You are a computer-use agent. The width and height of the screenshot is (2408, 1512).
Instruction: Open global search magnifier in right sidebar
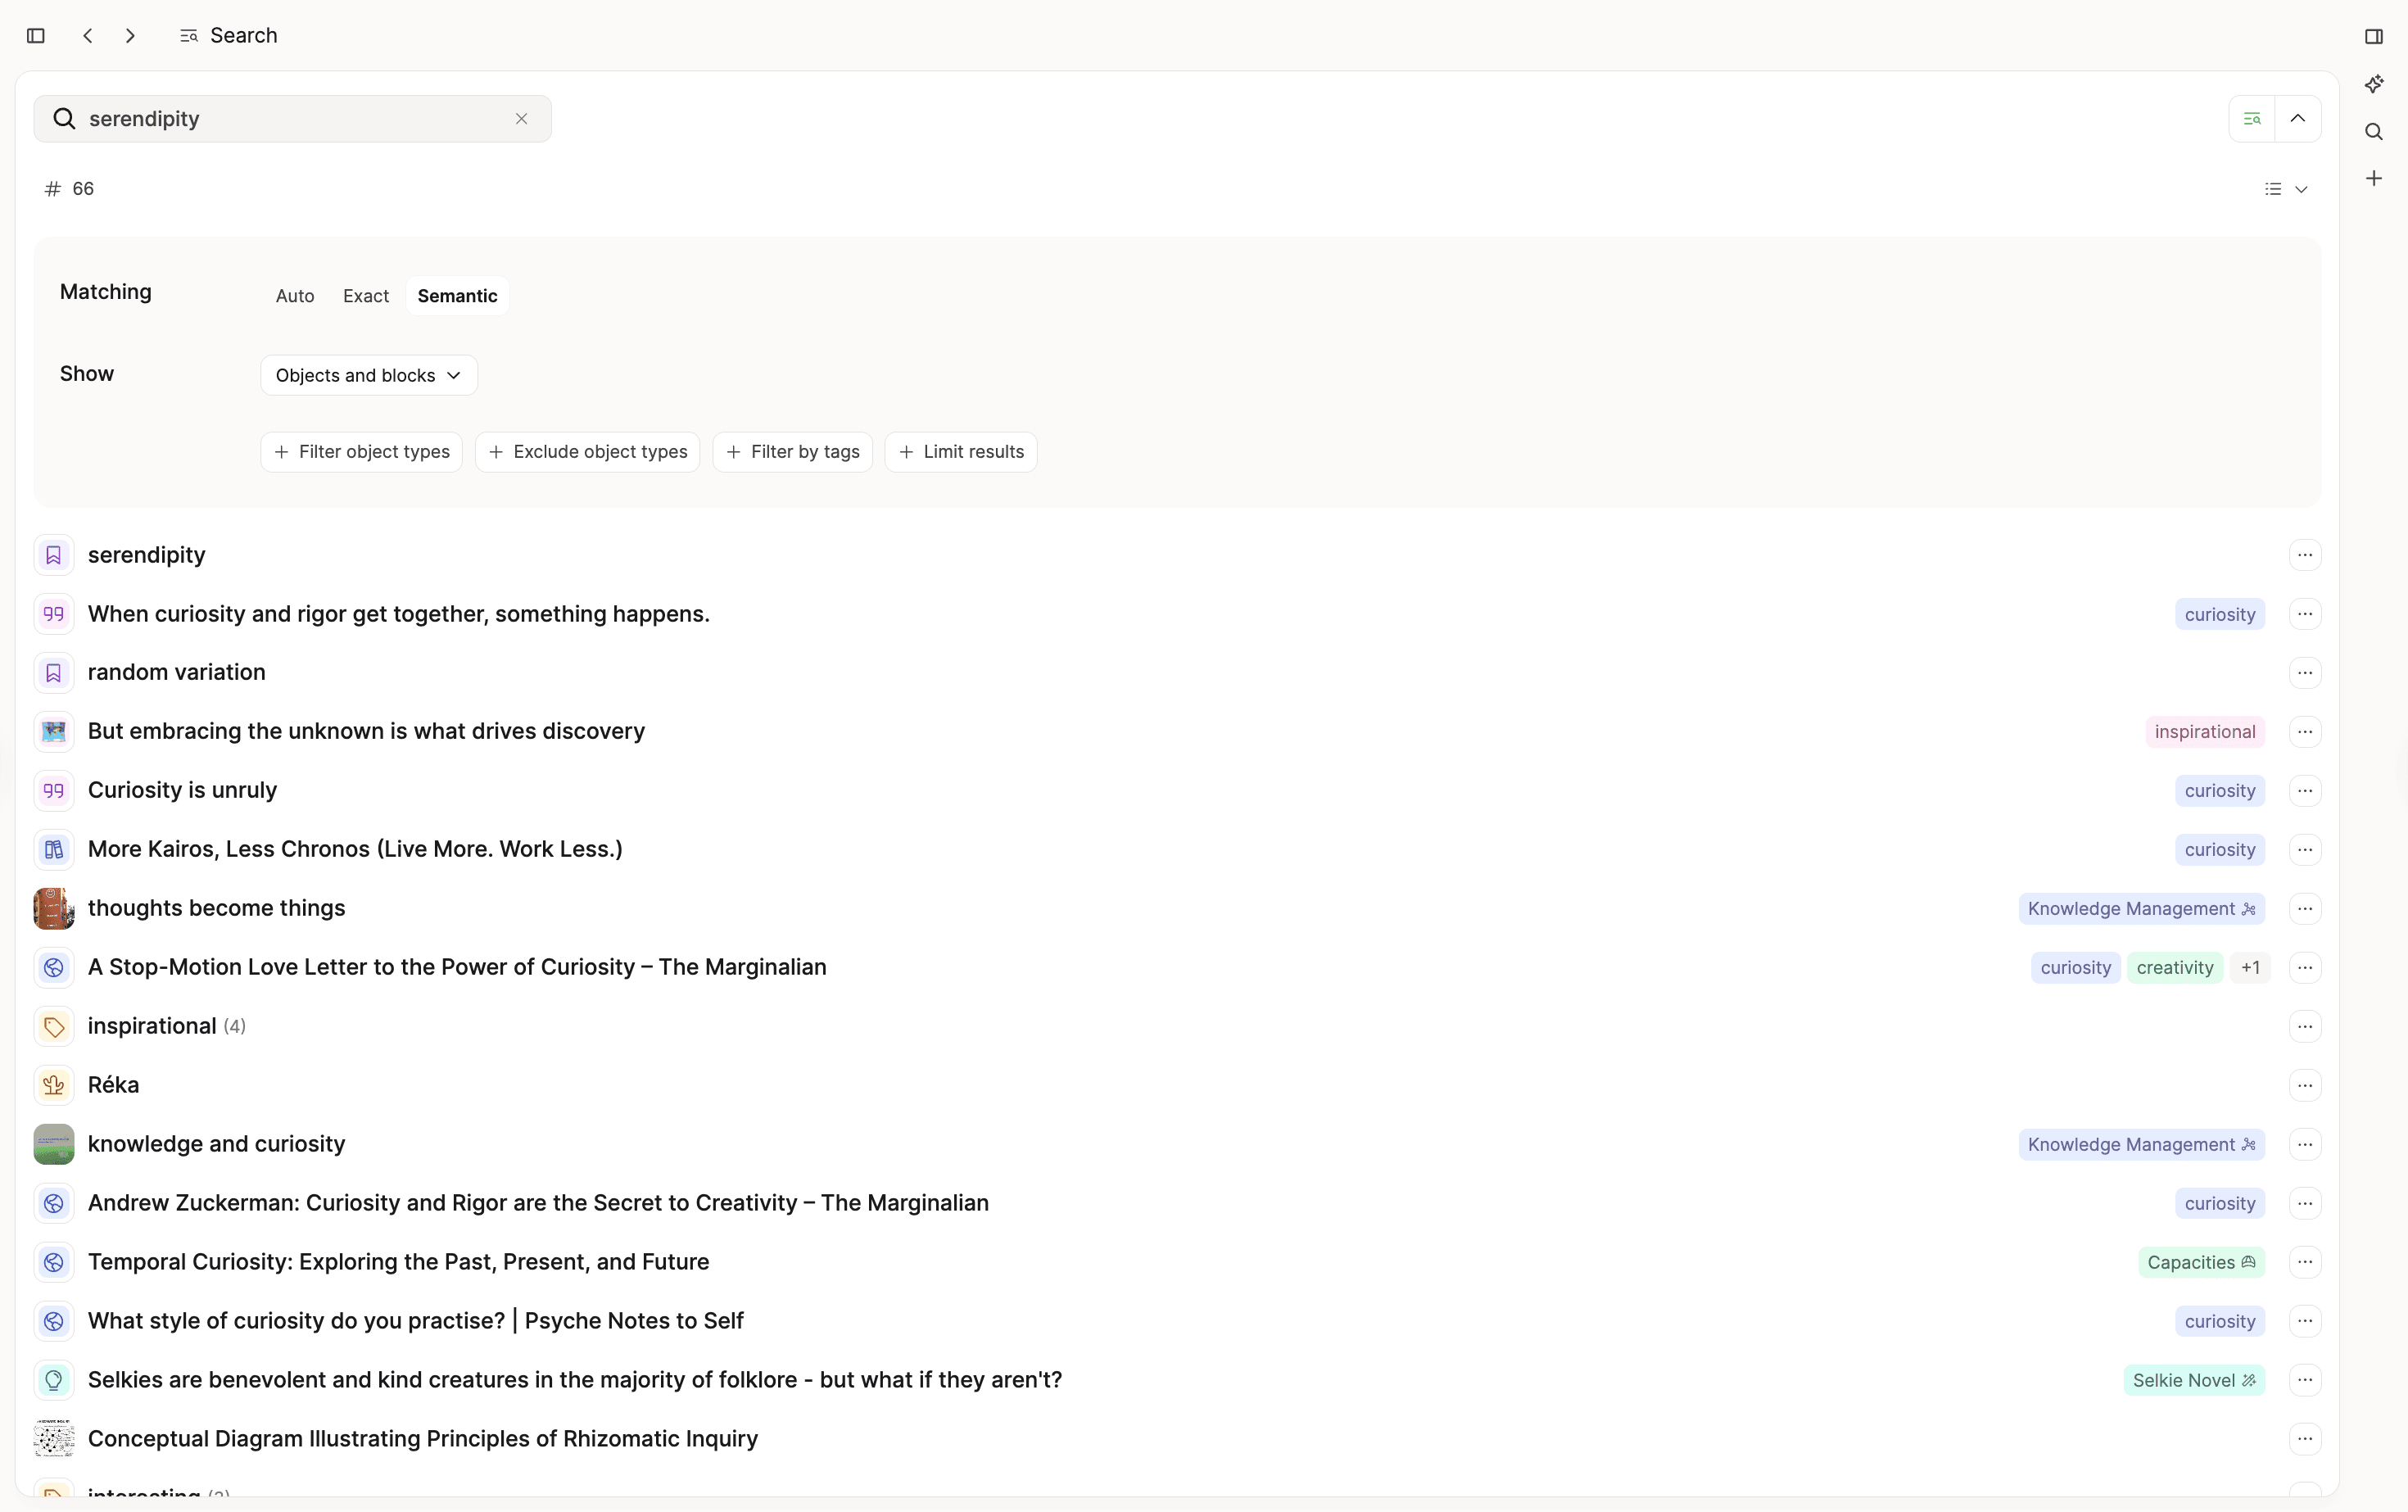(x=2374, y=131)
